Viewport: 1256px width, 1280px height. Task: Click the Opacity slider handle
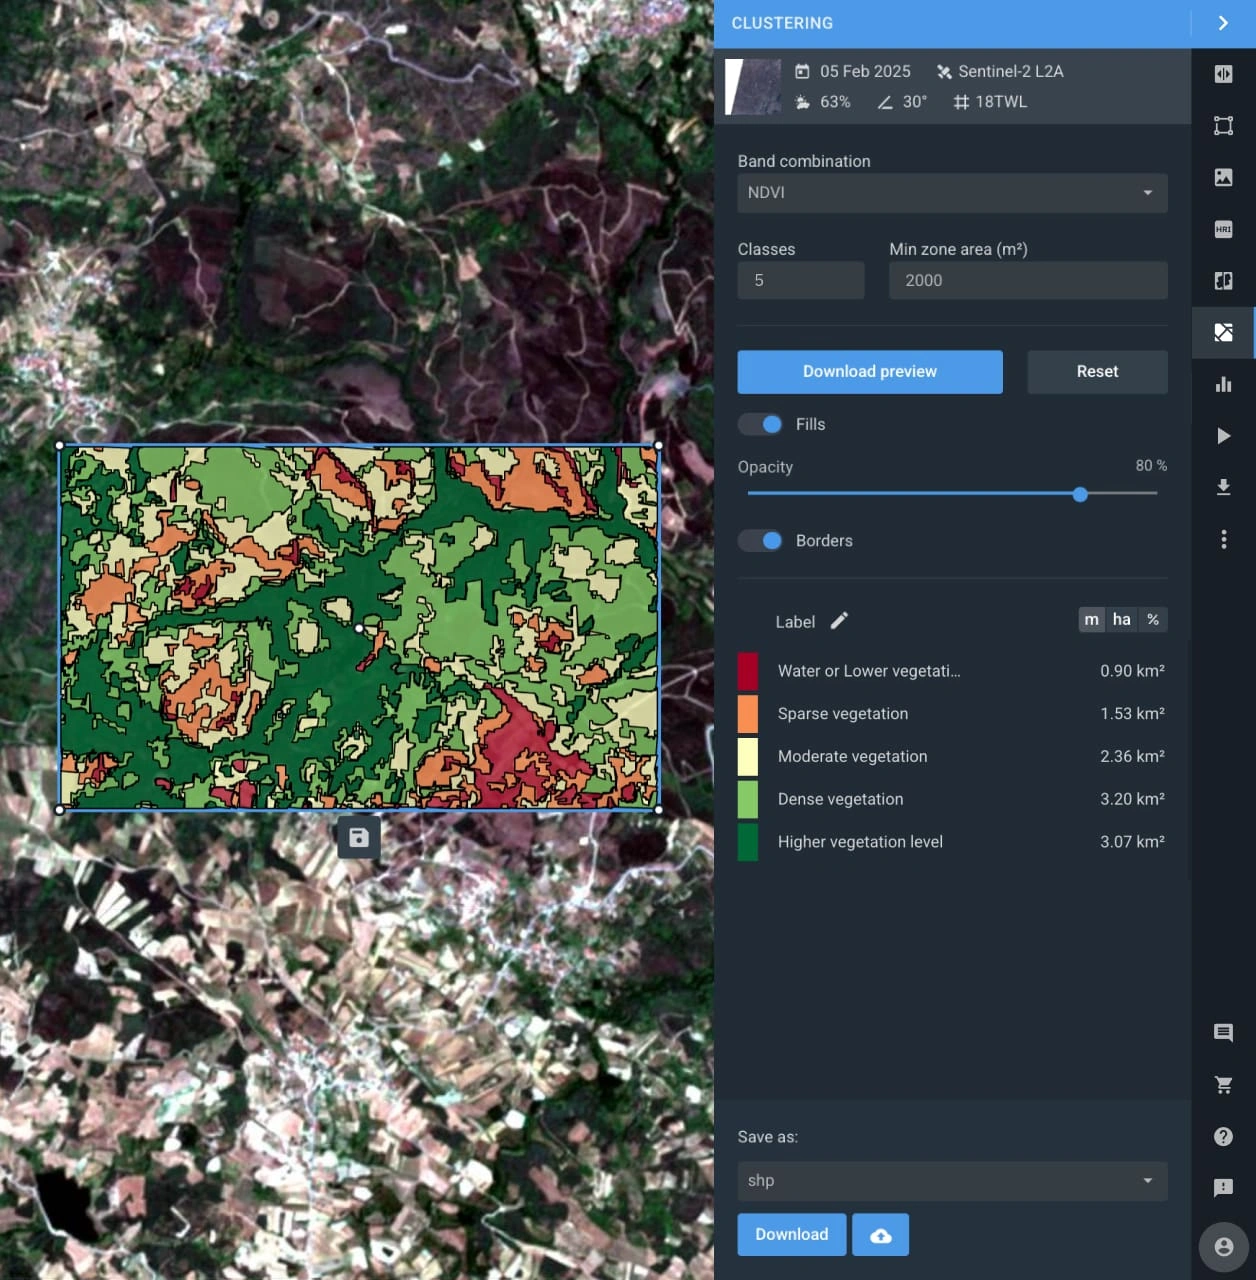tap(1080, 494)
